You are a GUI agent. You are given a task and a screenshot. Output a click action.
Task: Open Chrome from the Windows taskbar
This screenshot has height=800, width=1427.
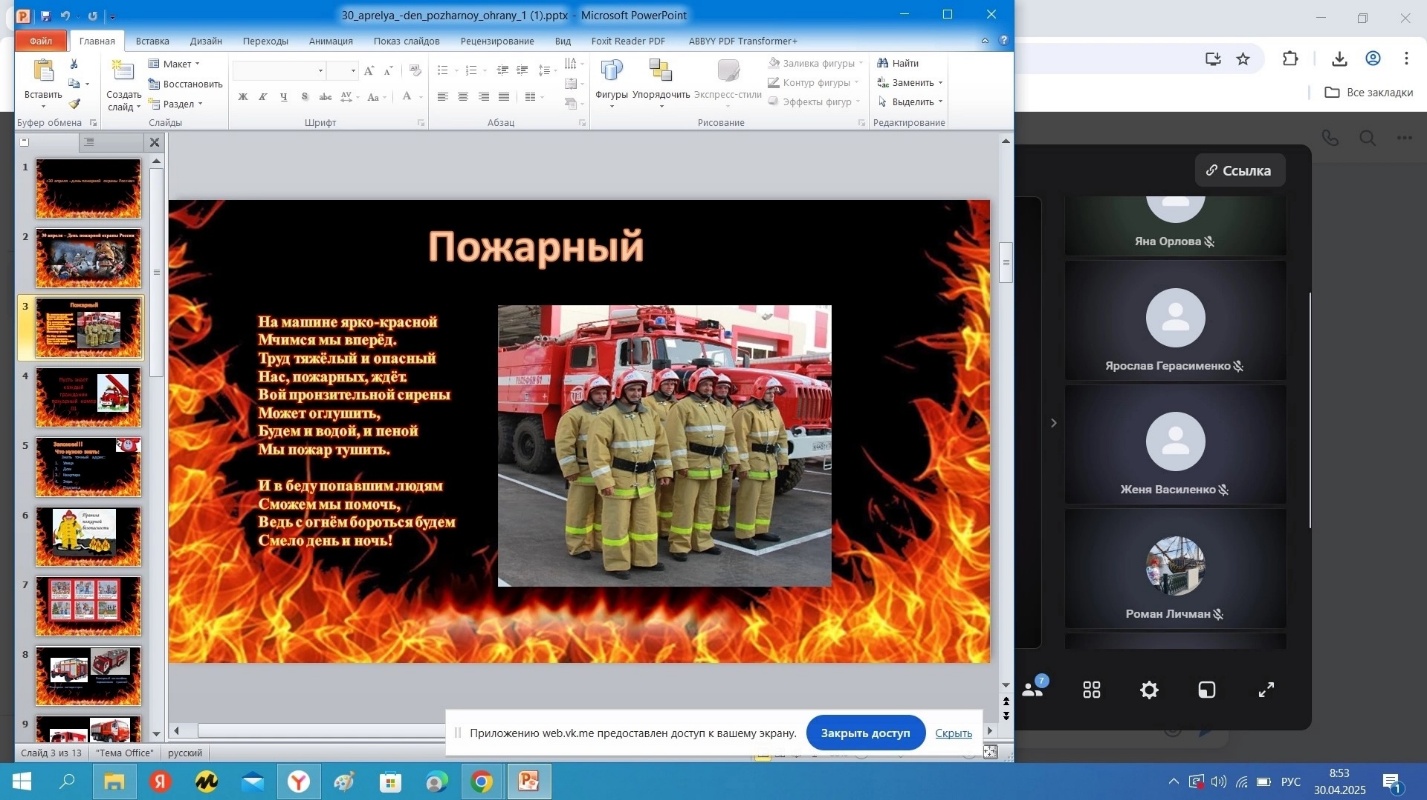pos(482,782)
